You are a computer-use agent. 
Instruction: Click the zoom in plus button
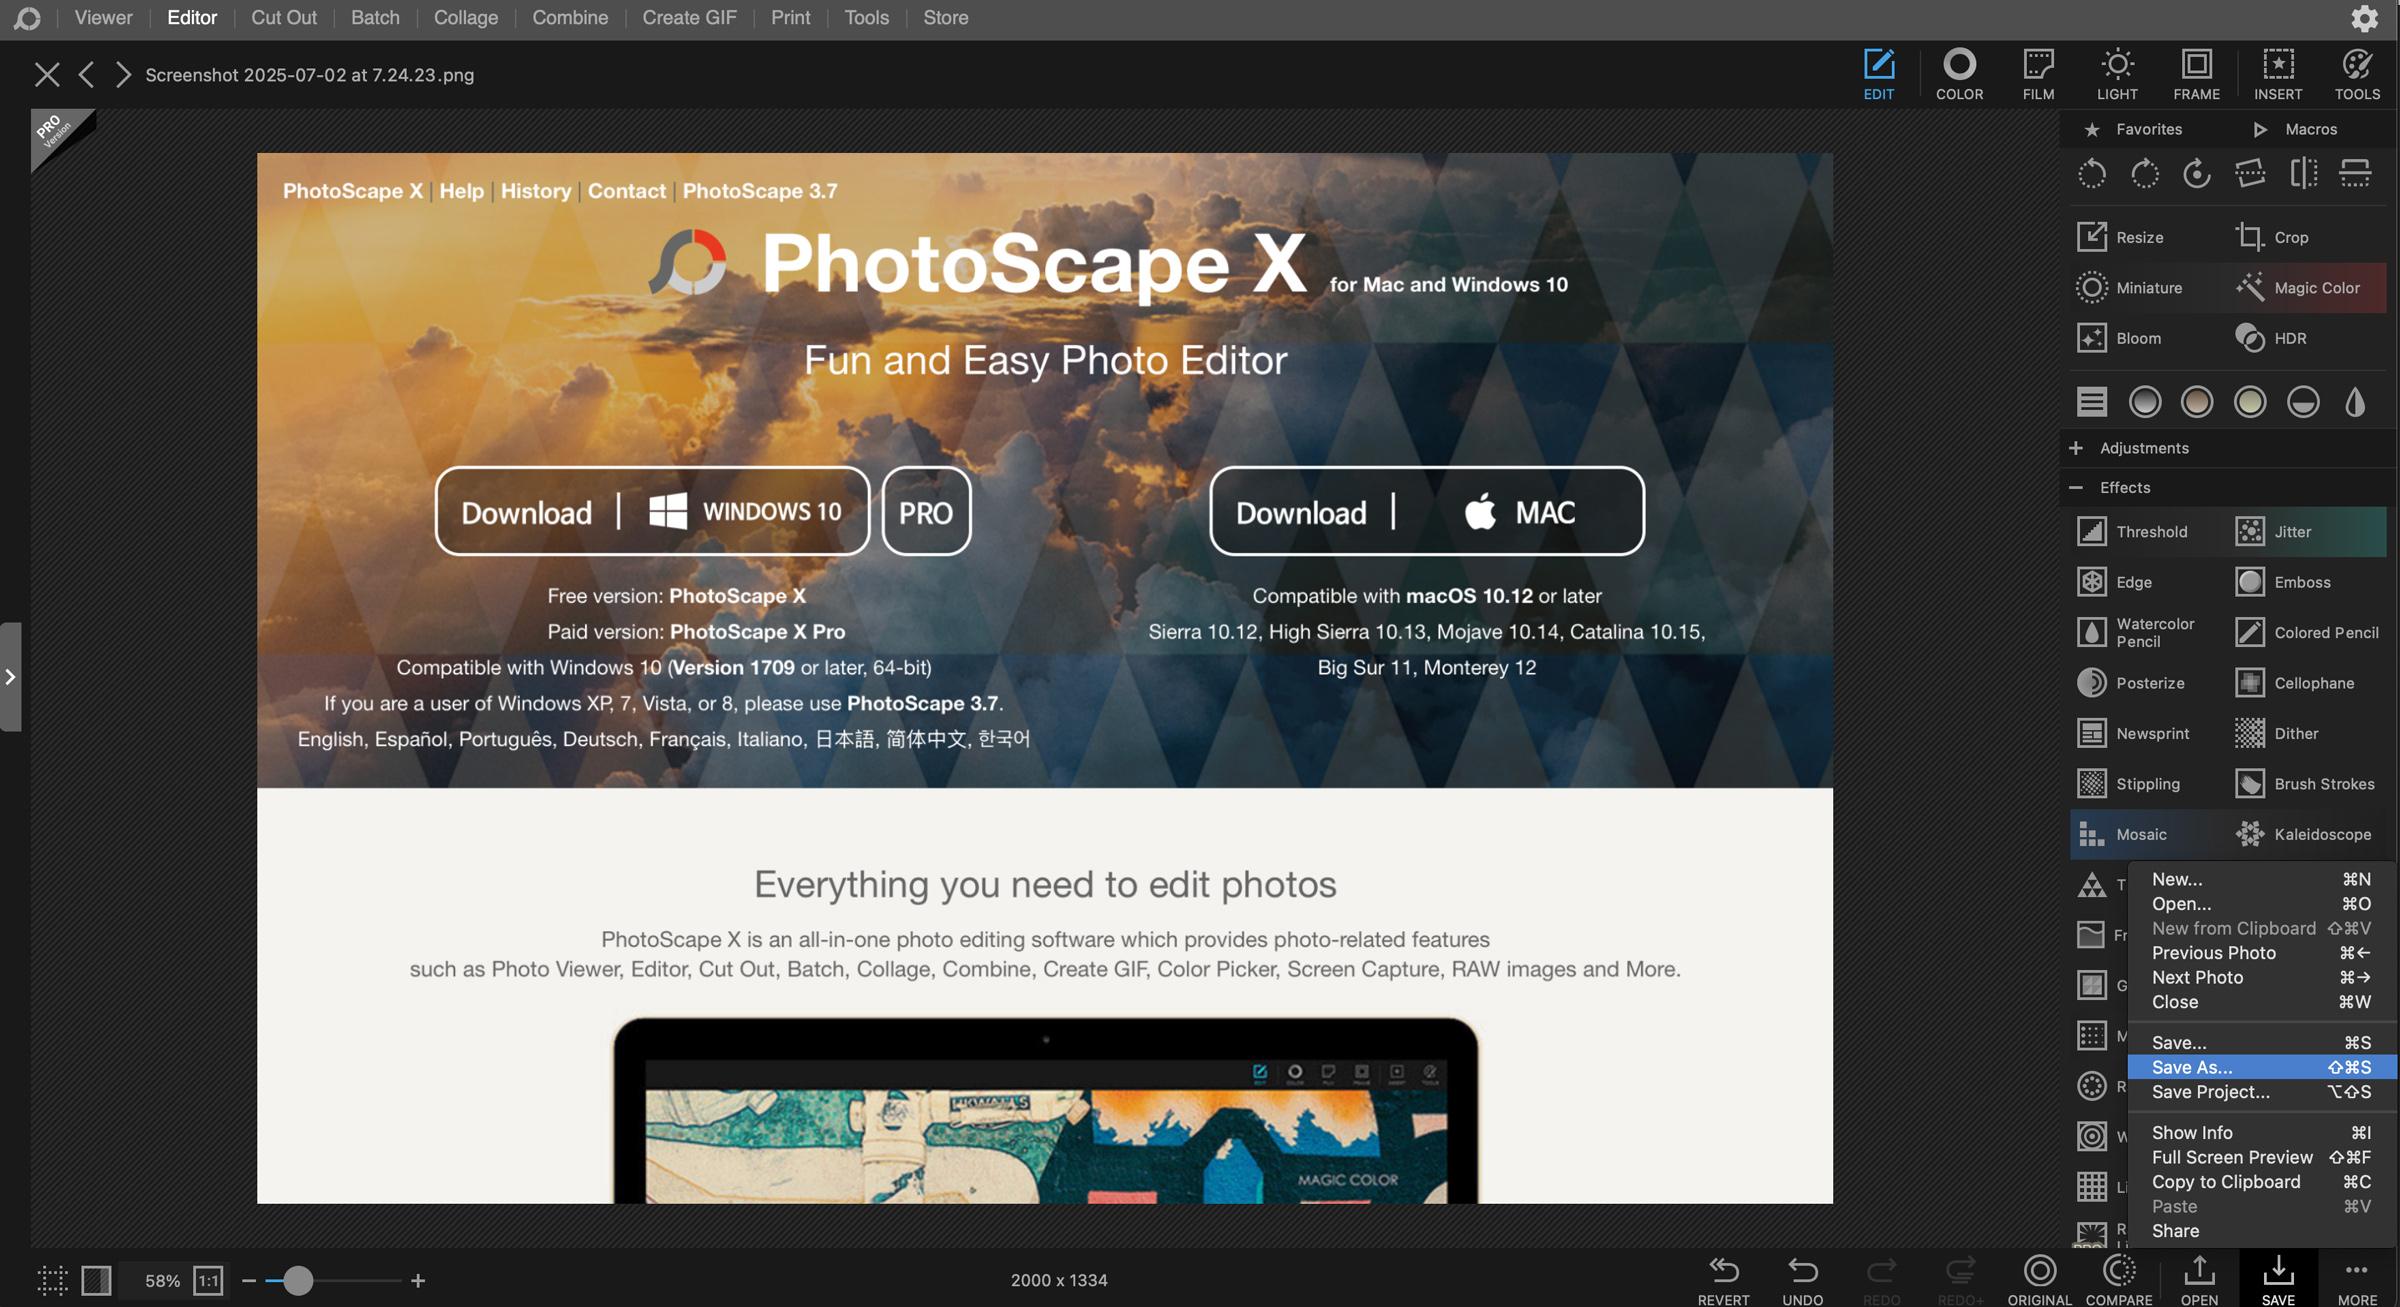(x=418, y=1280)
